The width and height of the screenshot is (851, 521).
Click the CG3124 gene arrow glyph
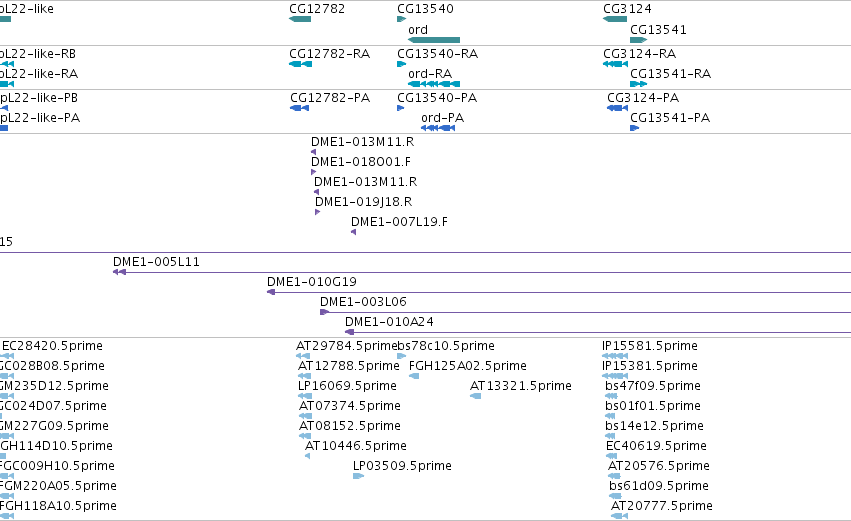pyautogui.click(x=615, y=19)
